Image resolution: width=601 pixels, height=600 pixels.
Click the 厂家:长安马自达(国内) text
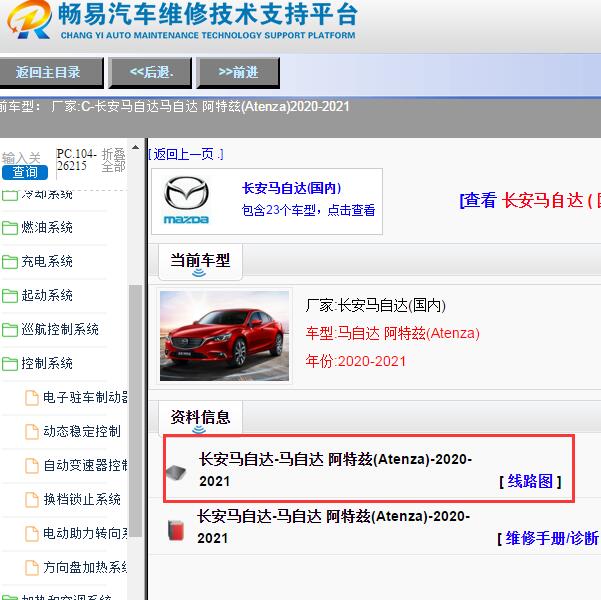click(376, 306)
